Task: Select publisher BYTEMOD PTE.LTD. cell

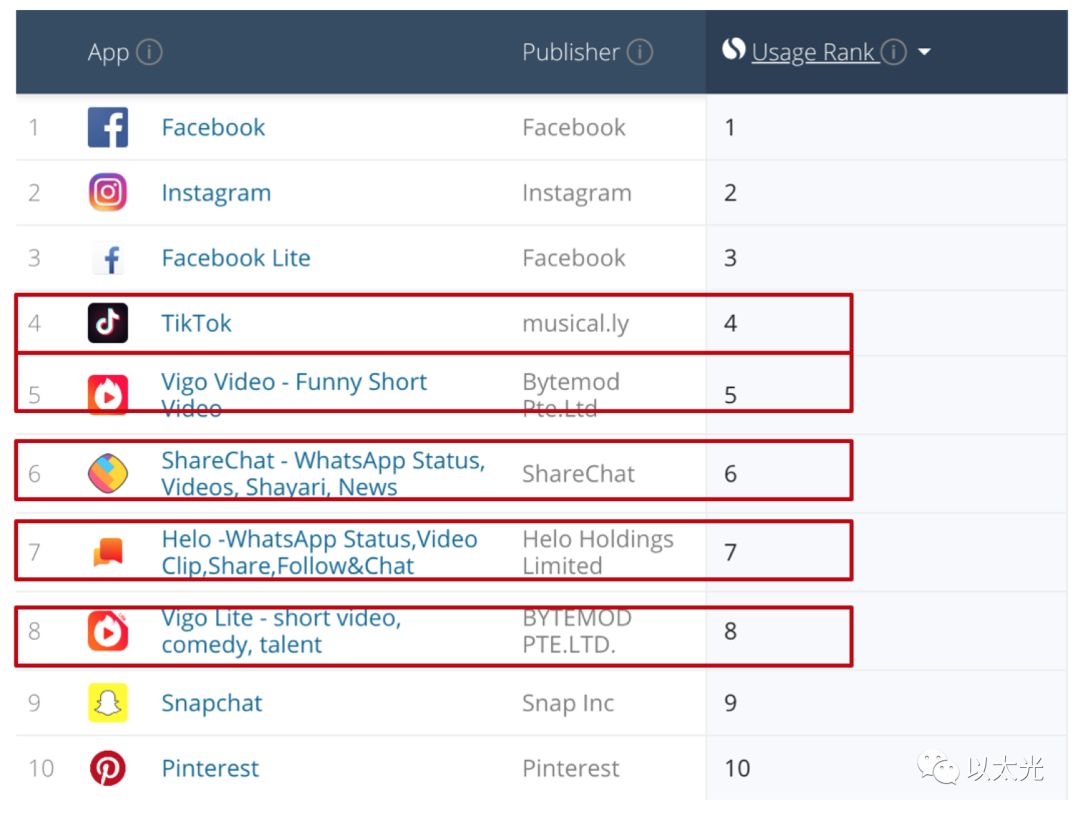Action: coord(577,631)
